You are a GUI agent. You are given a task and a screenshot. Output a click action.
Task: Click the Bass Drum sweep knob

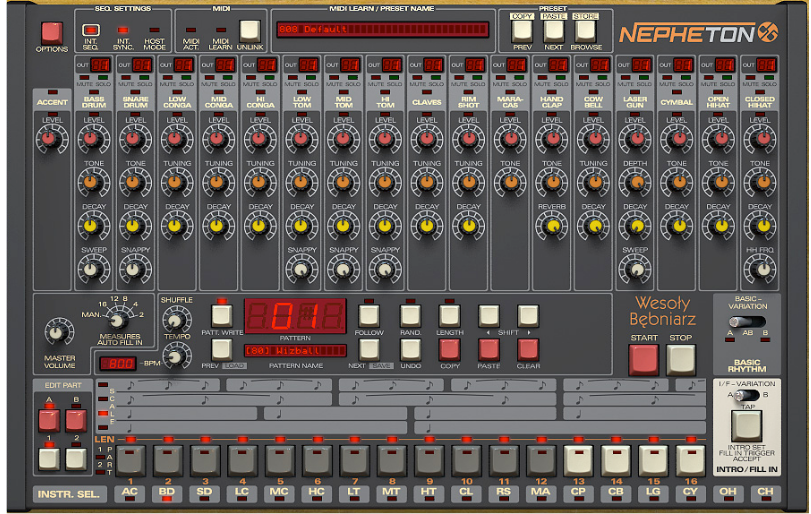click(94, 269)
